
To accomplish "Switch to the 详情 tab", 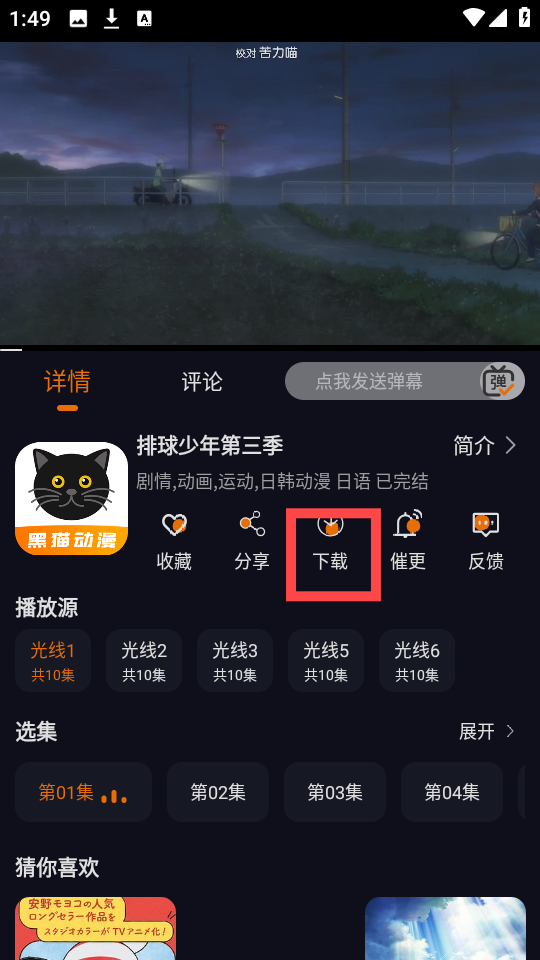I will click(67, 381).
